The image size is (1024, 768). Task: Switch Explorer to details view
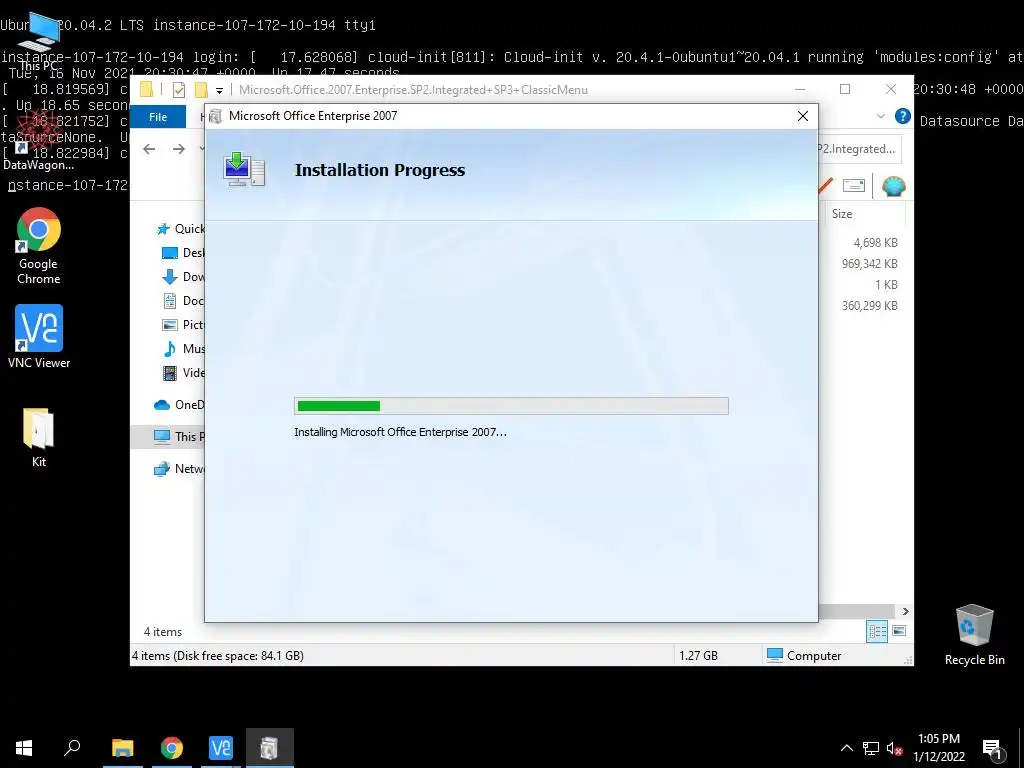click(877, 631)
